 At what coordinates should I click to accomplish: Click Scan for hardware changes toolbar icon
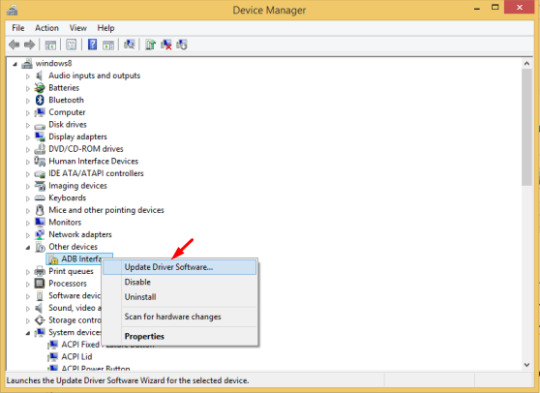pos(129,44)
